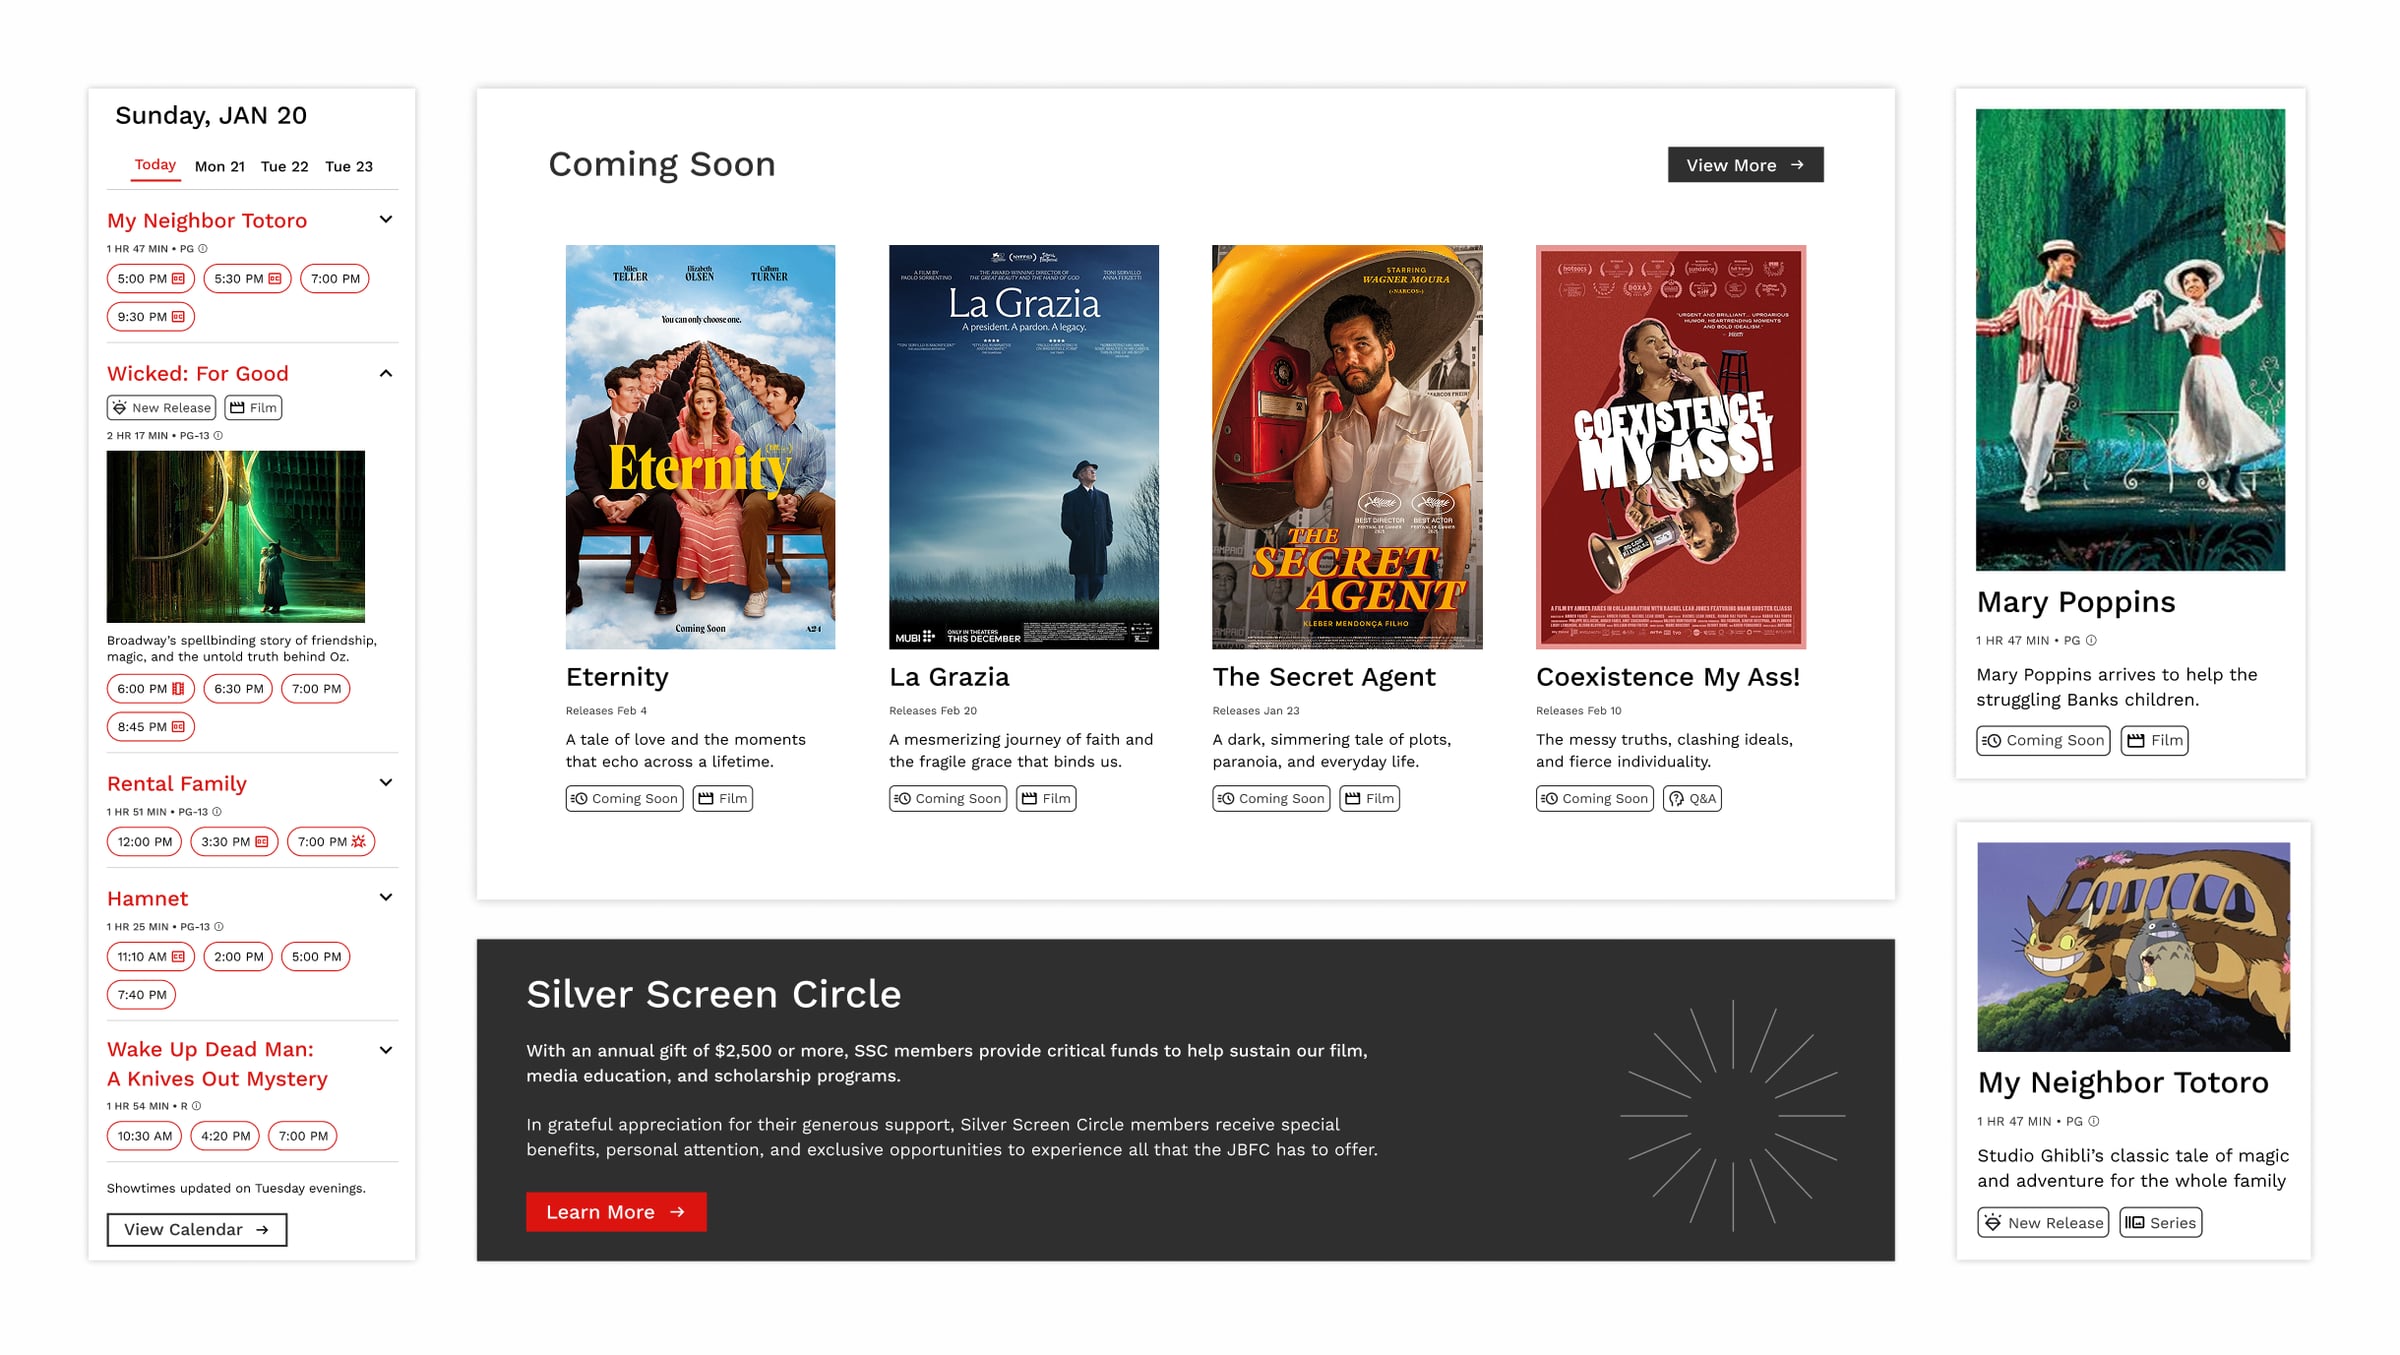This screenshot has width=2400, height=1355.
Task: Click clock icon in Eternity's Coming Soon tag
Action: click(x=579, y=799)
